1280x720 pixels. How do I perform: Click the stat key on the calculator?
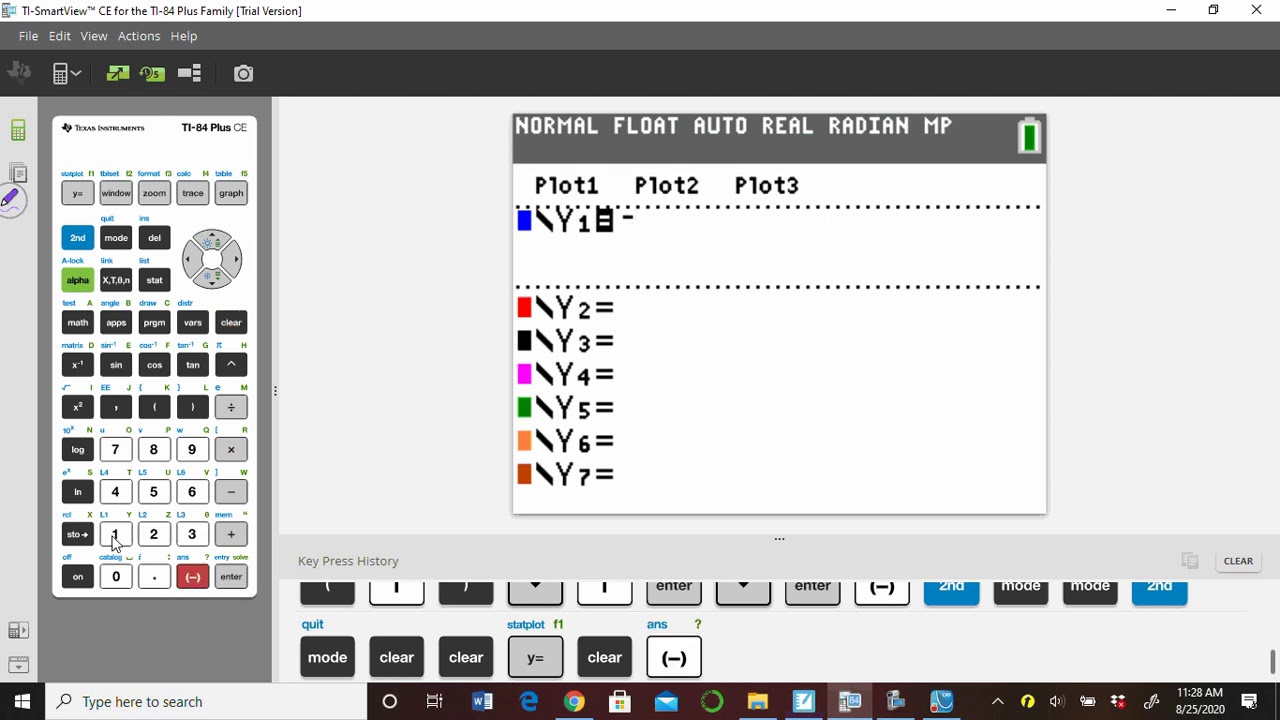pos(154,280)
